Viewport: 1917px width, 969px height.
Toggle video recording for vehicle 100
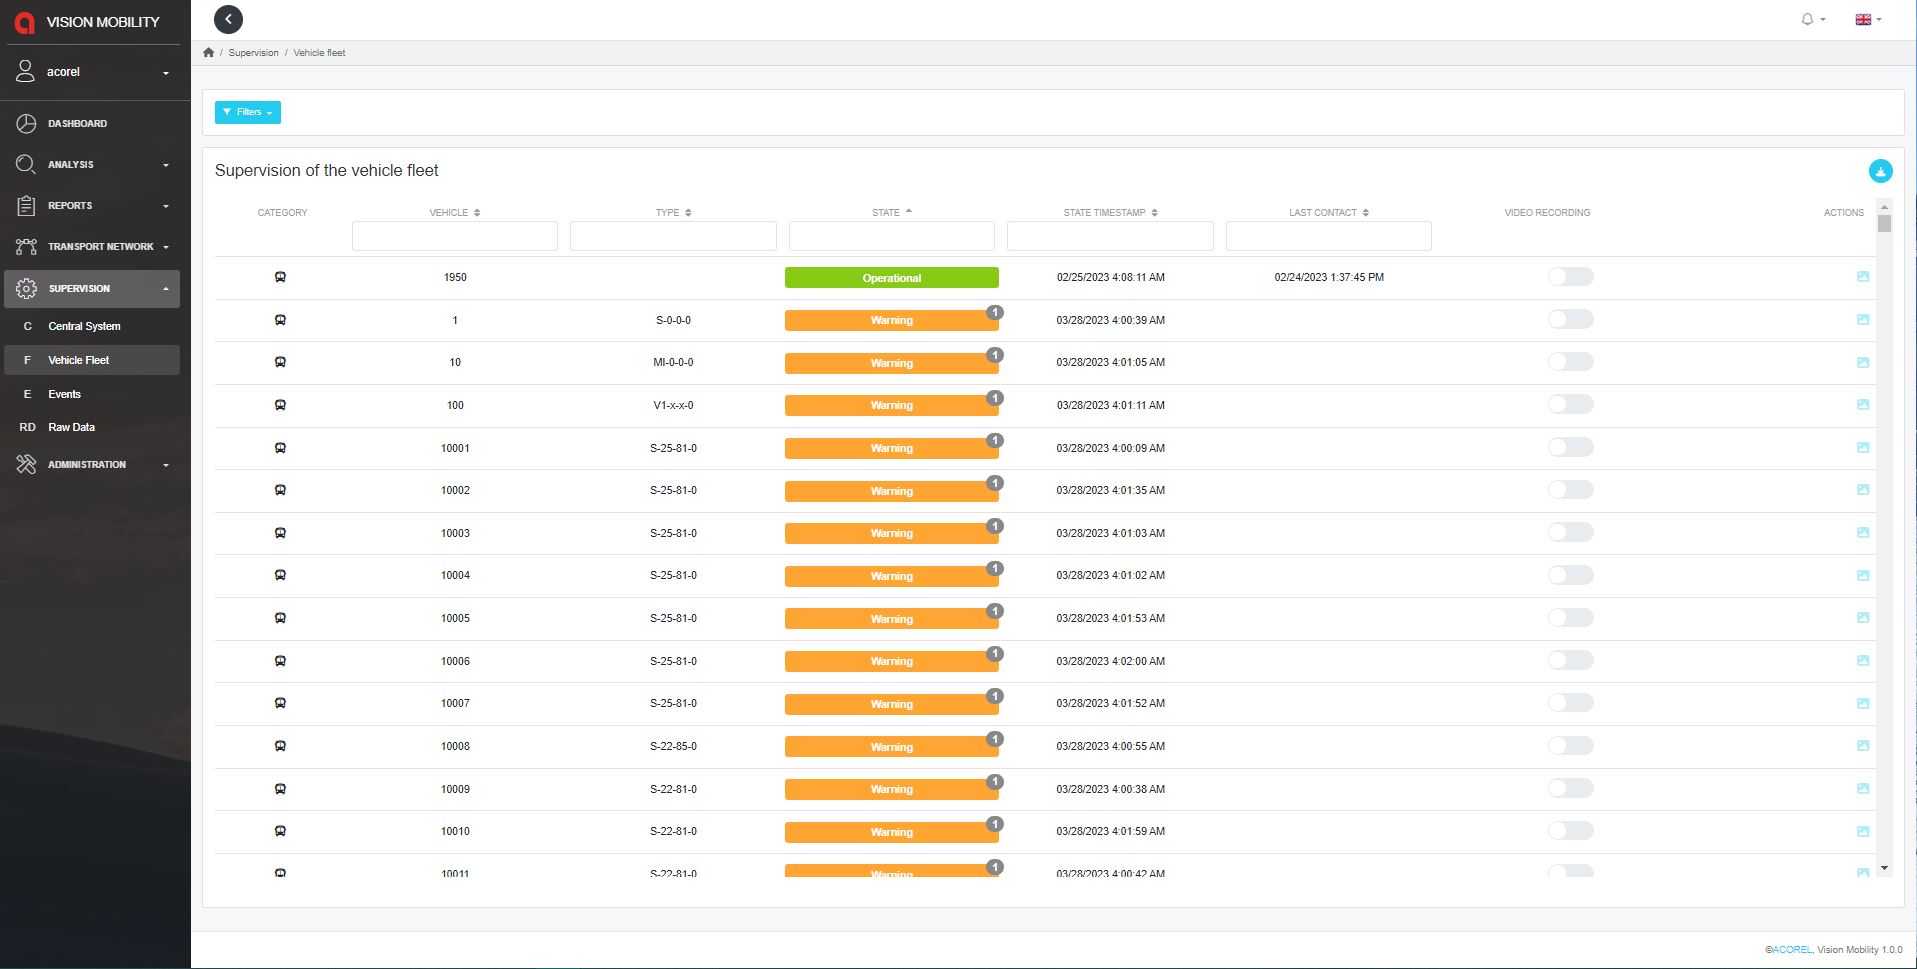pos(1570,405)
